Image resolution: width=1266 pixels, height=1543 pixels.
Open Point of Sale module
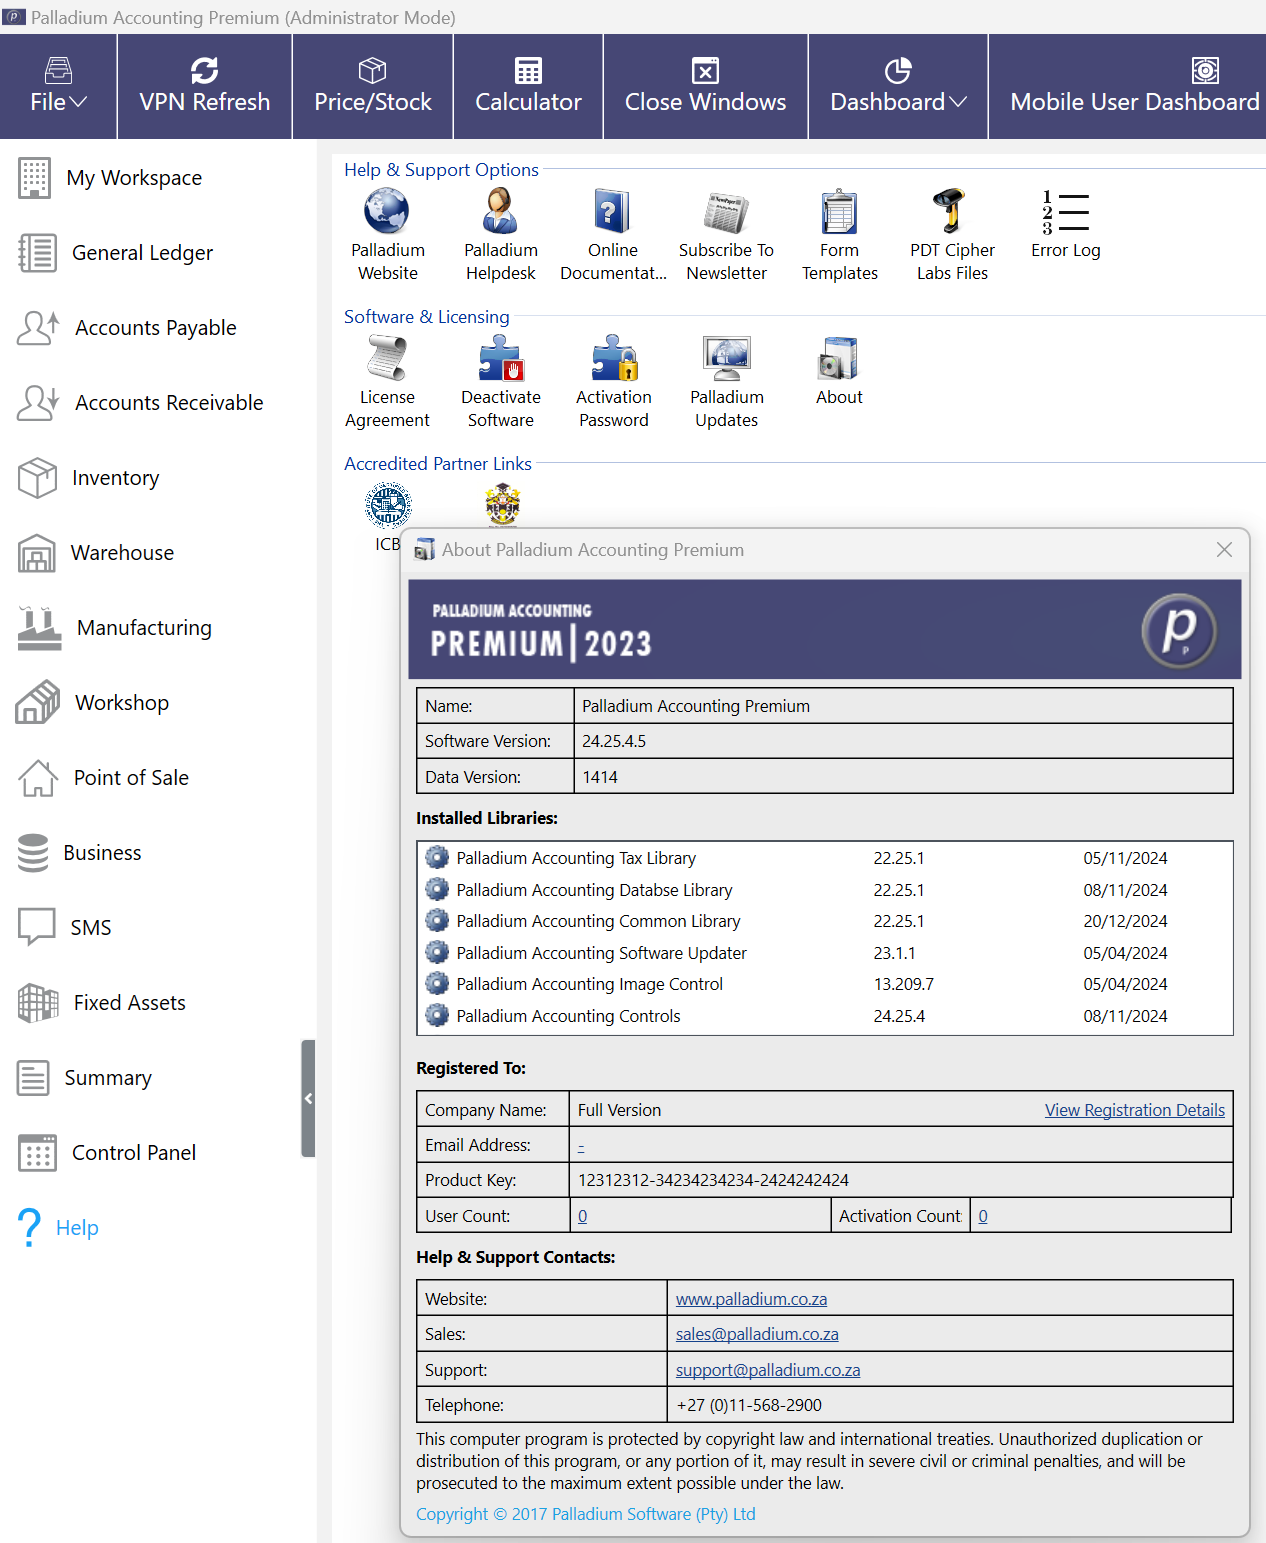pyautogui.click(x=103, y=778)
